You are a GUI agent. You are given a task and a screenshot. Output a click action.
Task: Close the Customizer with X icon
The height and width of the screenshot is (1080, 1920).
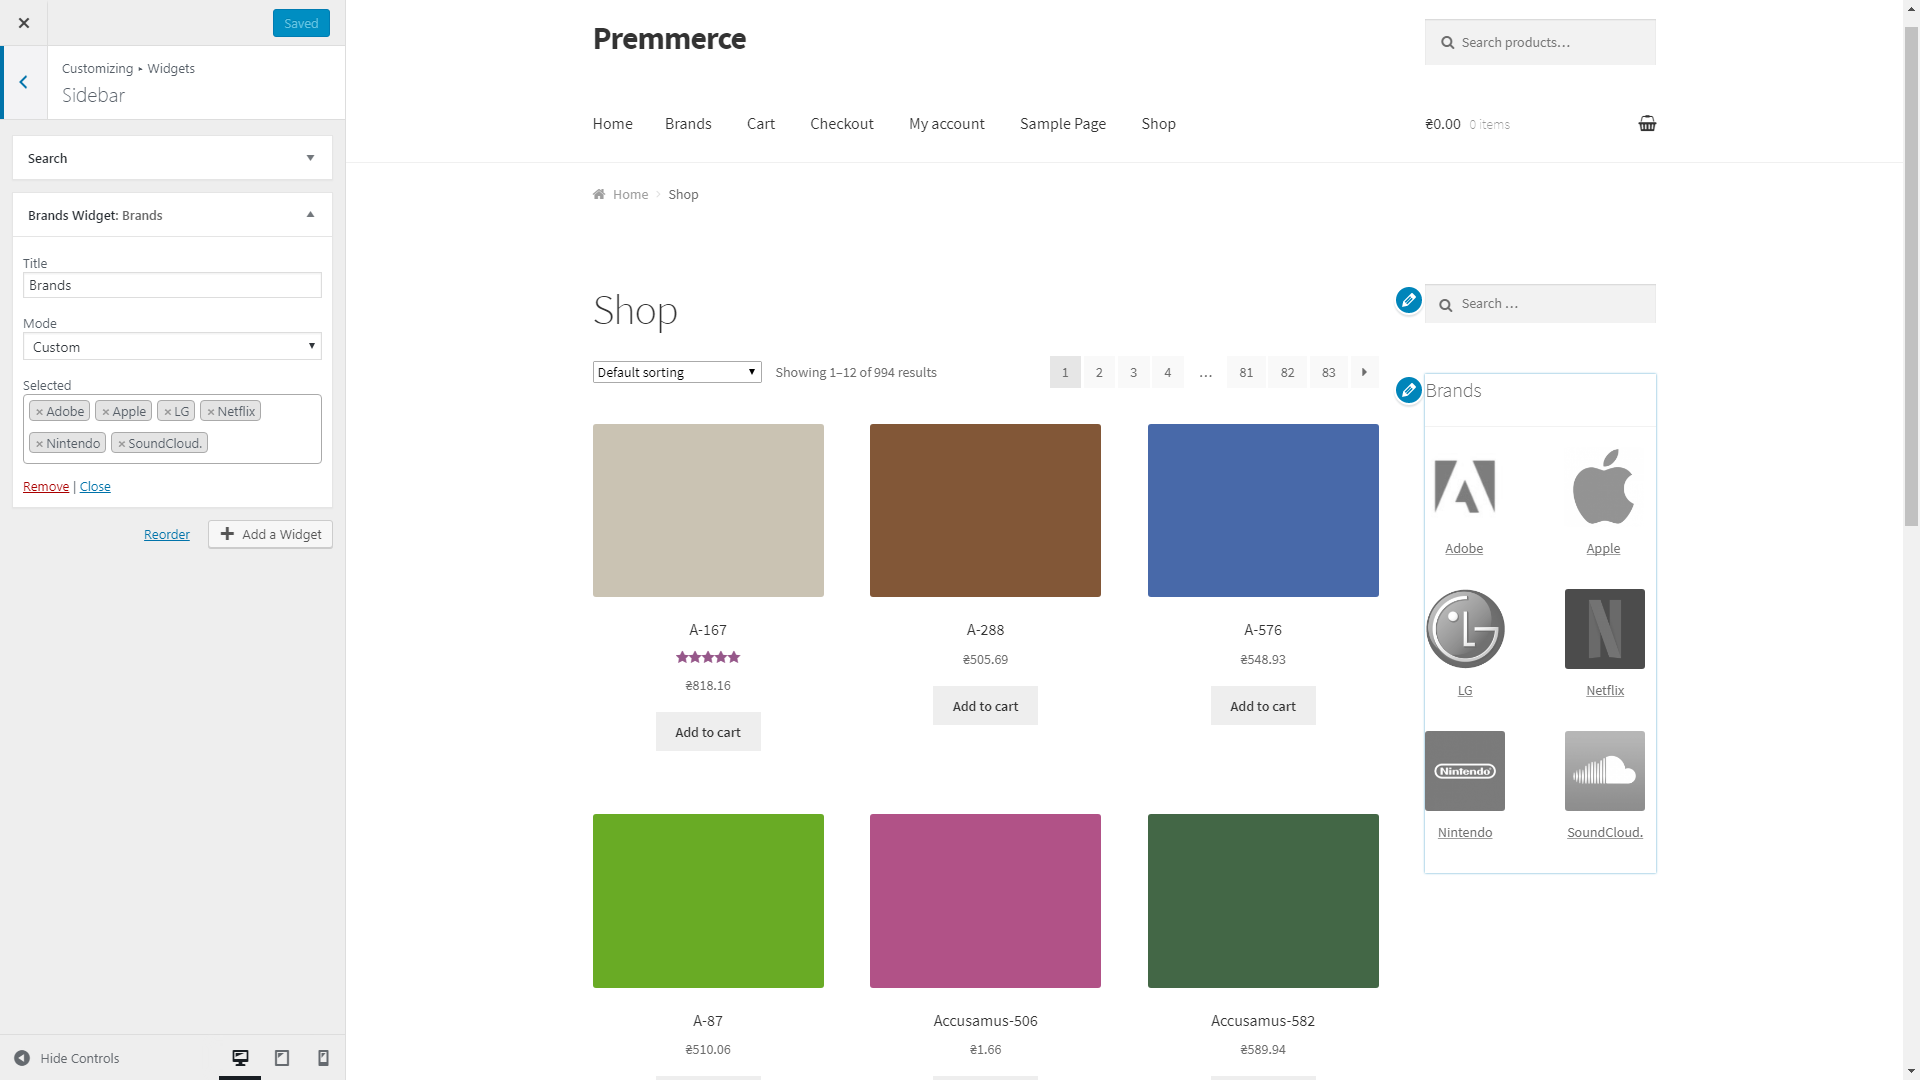pos(24,23)
